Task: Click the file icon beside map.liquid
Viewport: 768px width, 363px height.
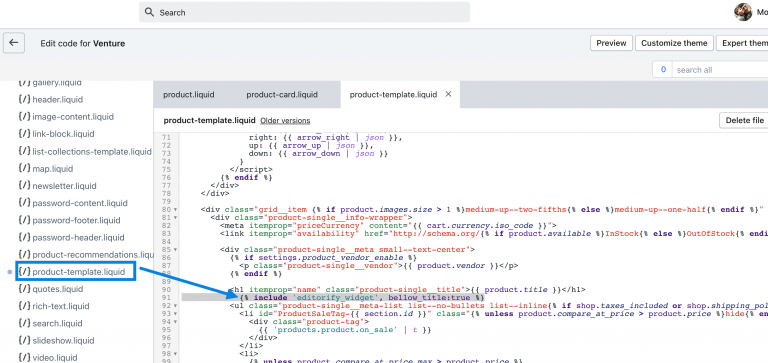Action: (24, 169)
